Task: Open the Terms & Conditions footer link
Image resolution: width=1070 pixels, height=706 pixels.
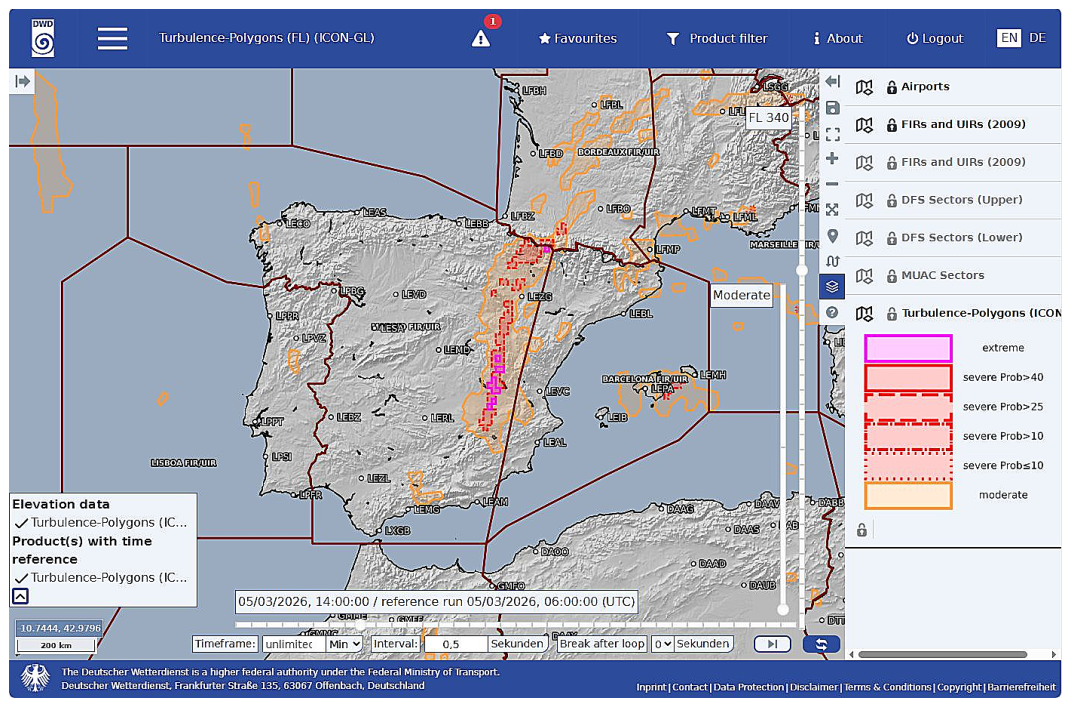Action: click(x=887, y=688)
